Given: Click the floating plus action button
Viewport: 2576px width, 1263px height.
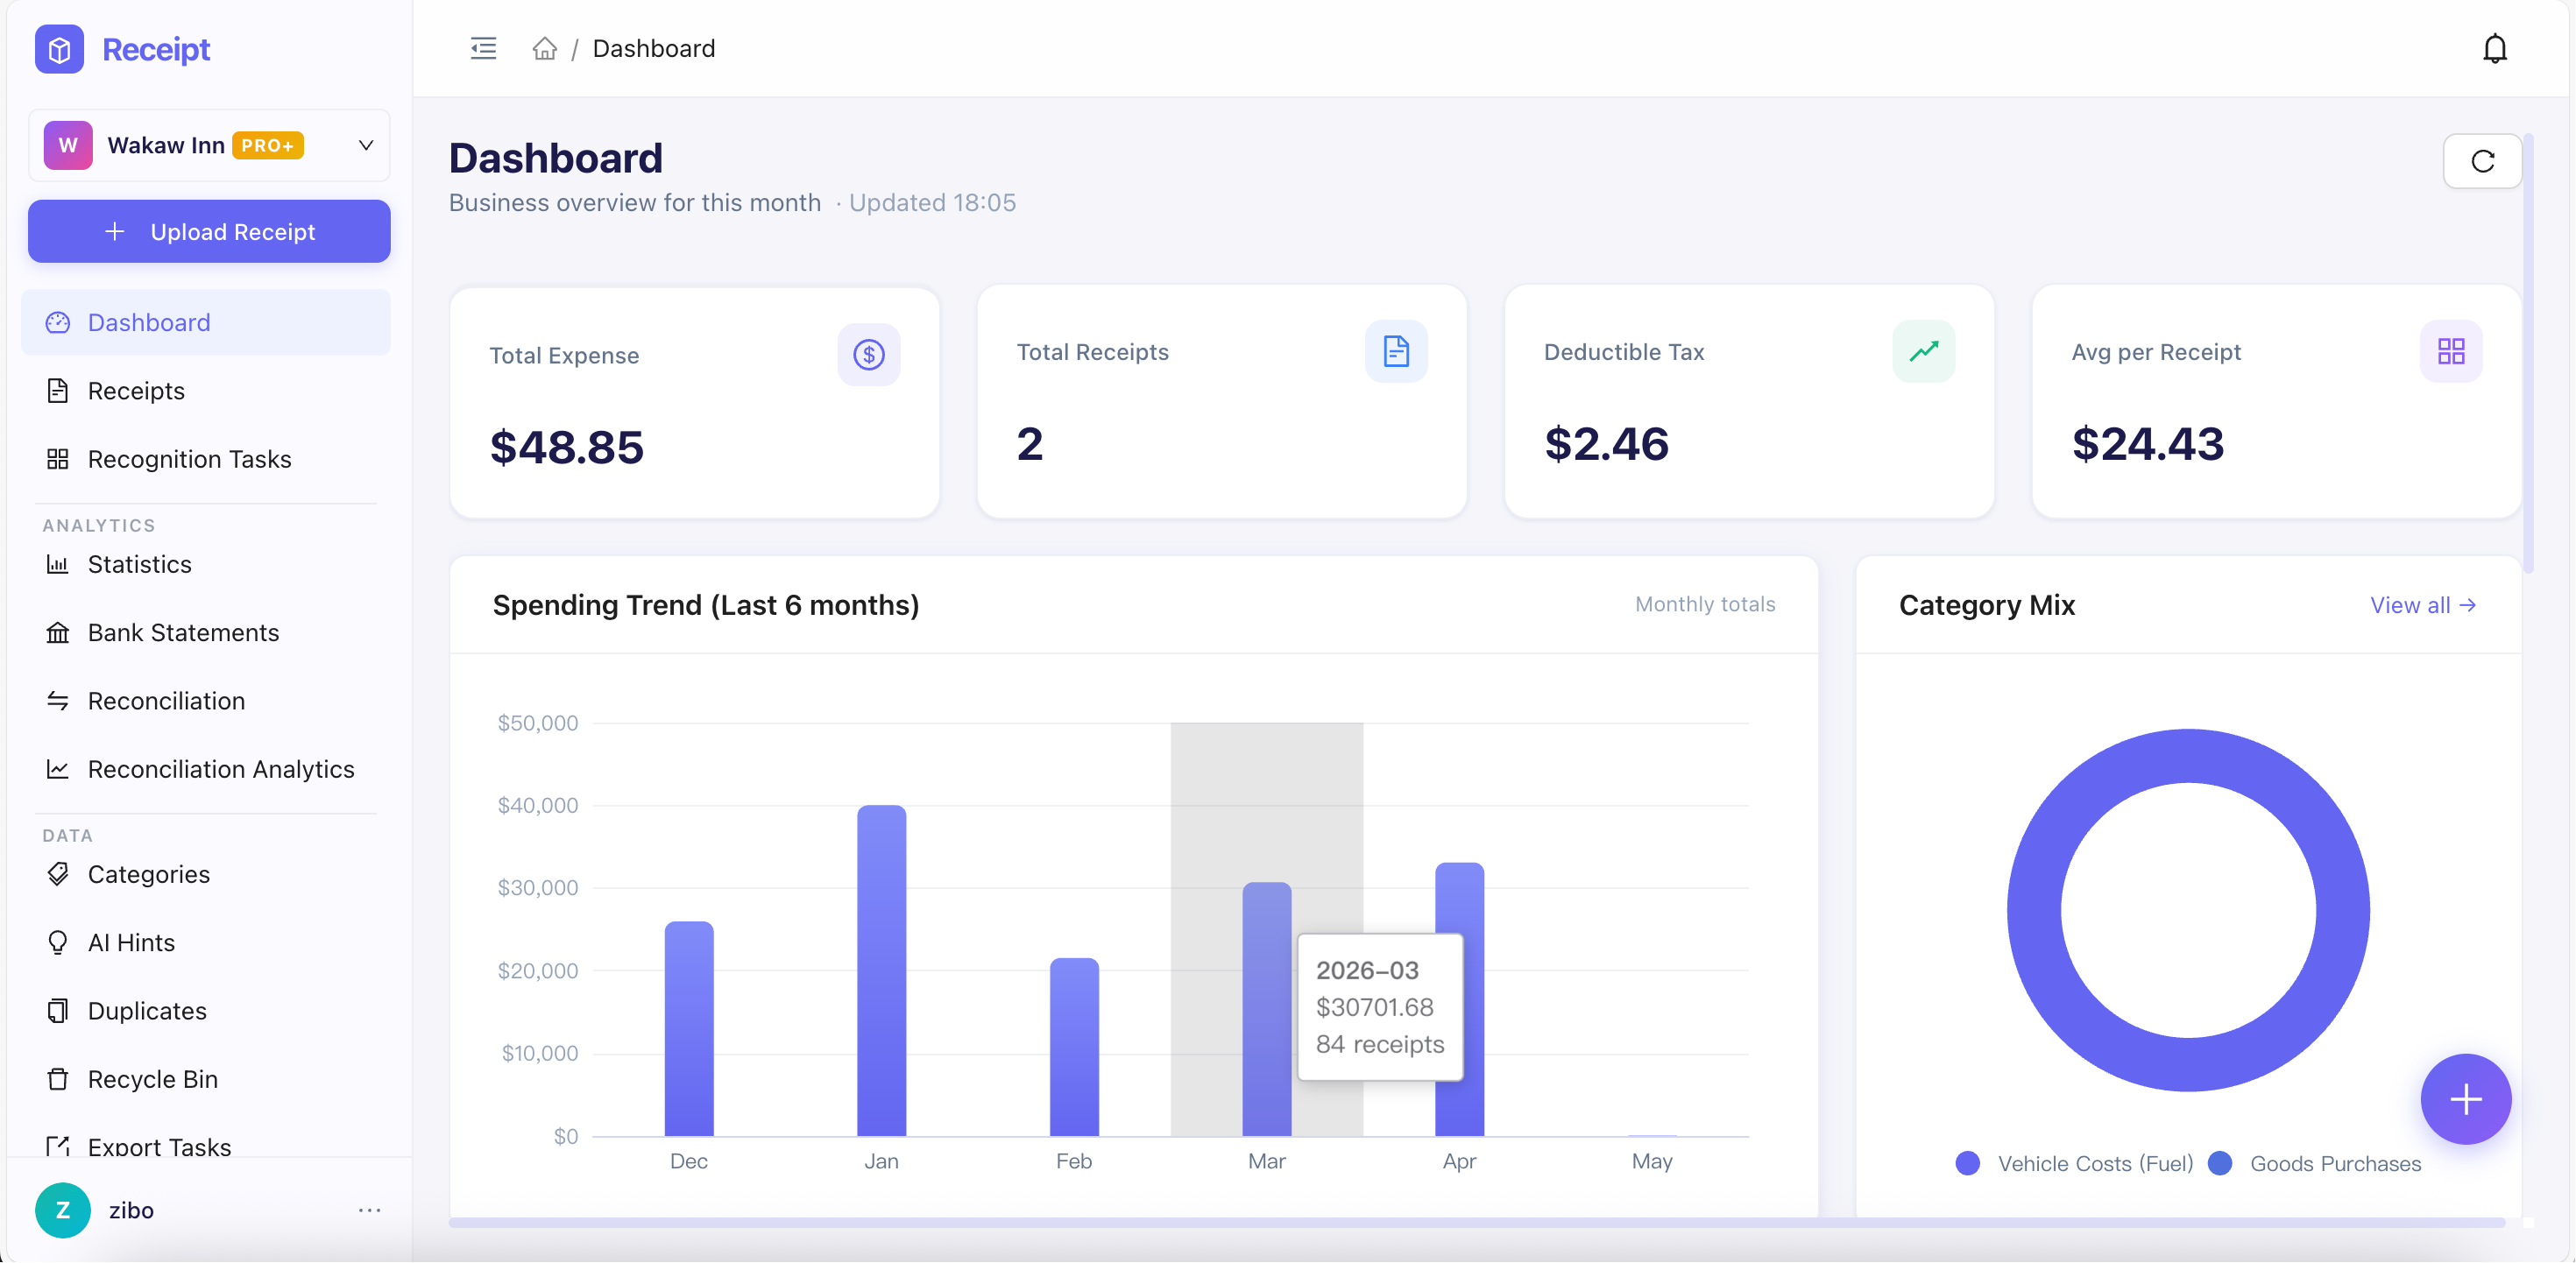Looking at the screenshot, I should coord(2465,1099).
